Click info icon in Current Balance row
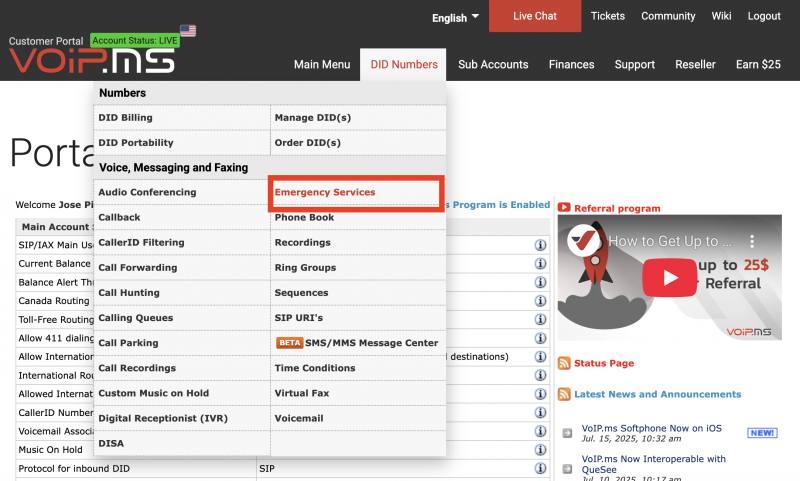The height and width of the screenshot is (481, 800). coord(540,263)
